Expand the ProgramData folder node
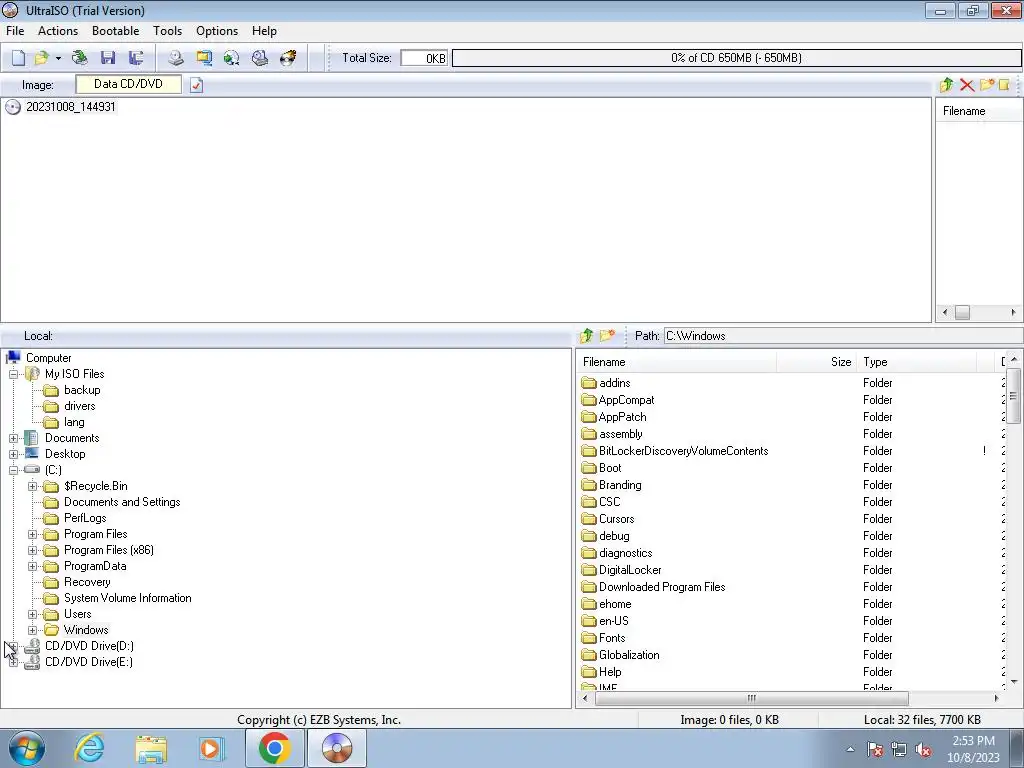Screen dimensions: 1024x768 (x=33, y=566)
